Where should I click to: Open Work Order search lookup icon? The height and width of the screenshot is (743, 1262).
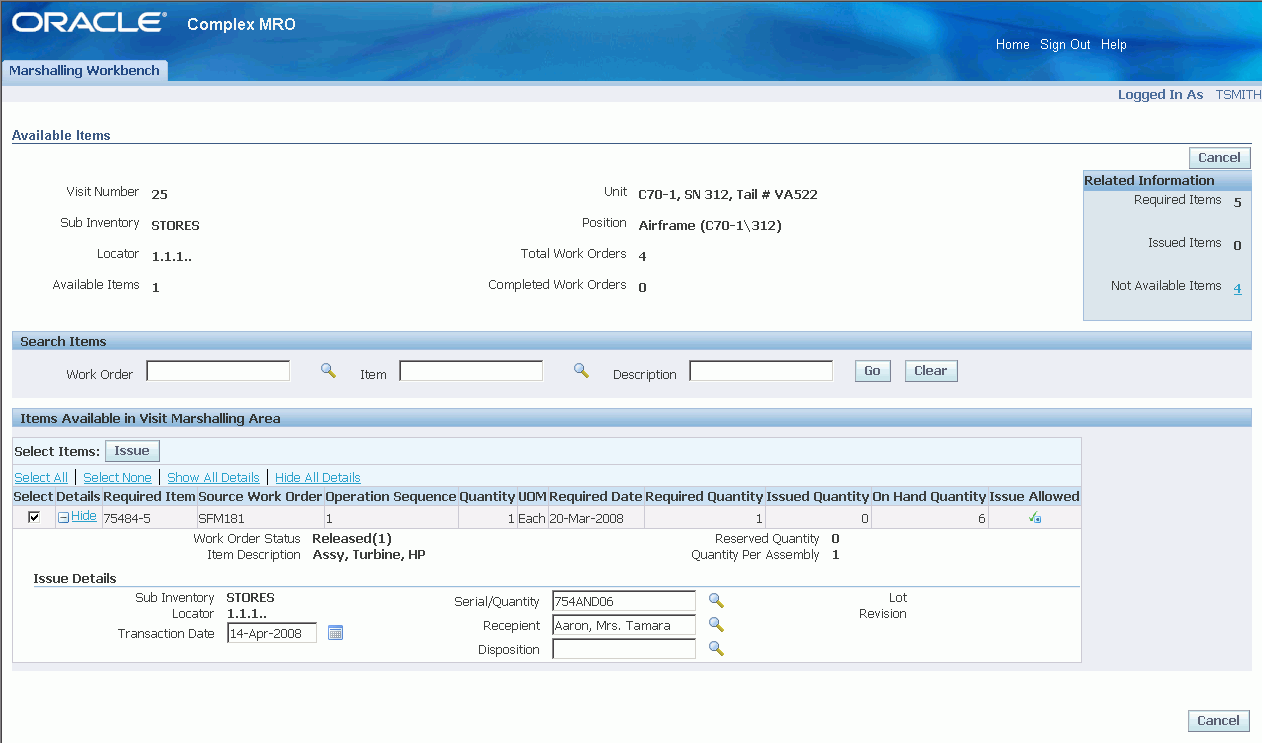pyautogui.click(x=328, y=370)
